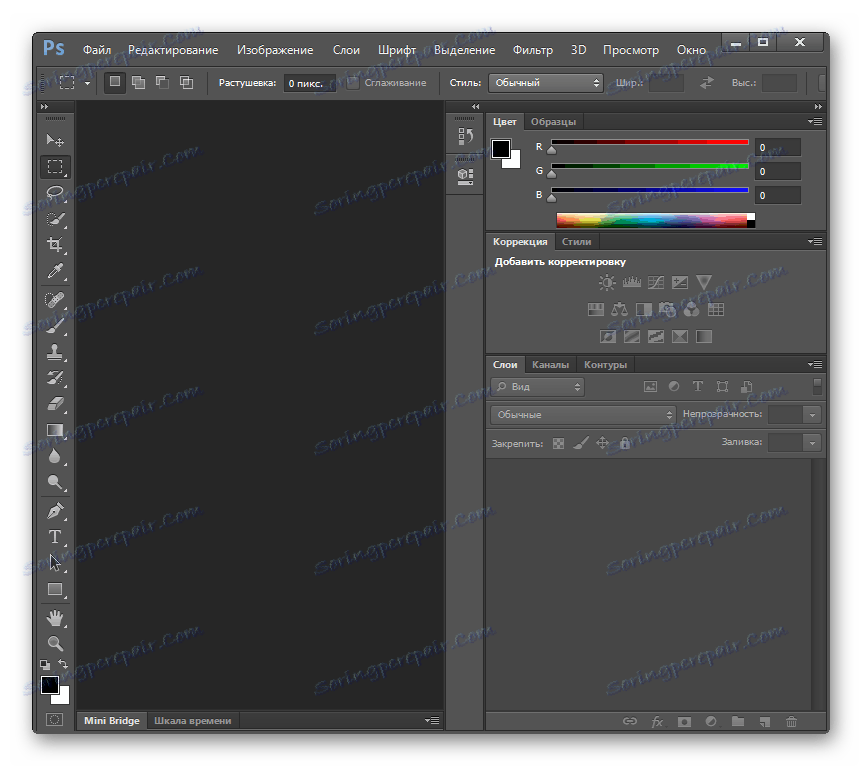Toggle the Сглаживание checkbox

(353, 83)
